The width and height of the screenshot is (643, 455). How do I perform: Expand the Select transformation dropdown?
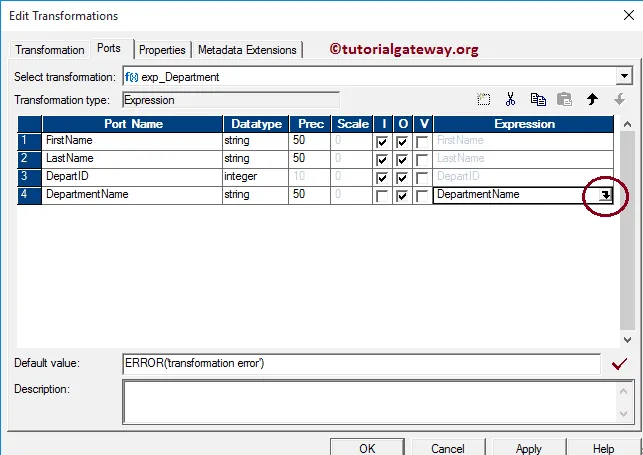[x=625, y=76]
